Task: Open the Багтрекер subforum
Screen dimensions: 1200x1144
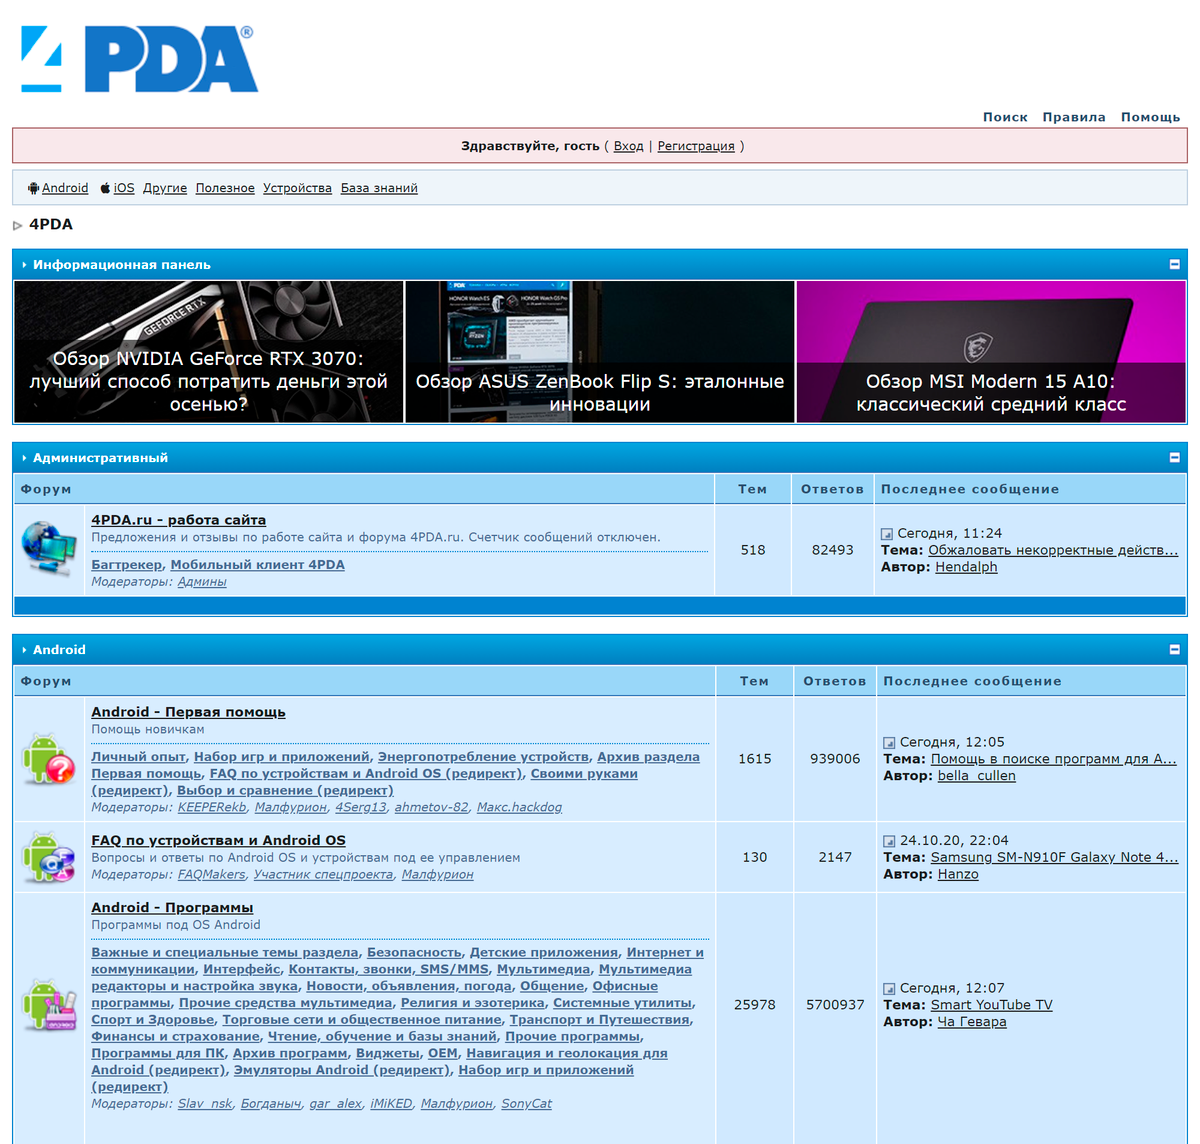Action: coord(126,565)
